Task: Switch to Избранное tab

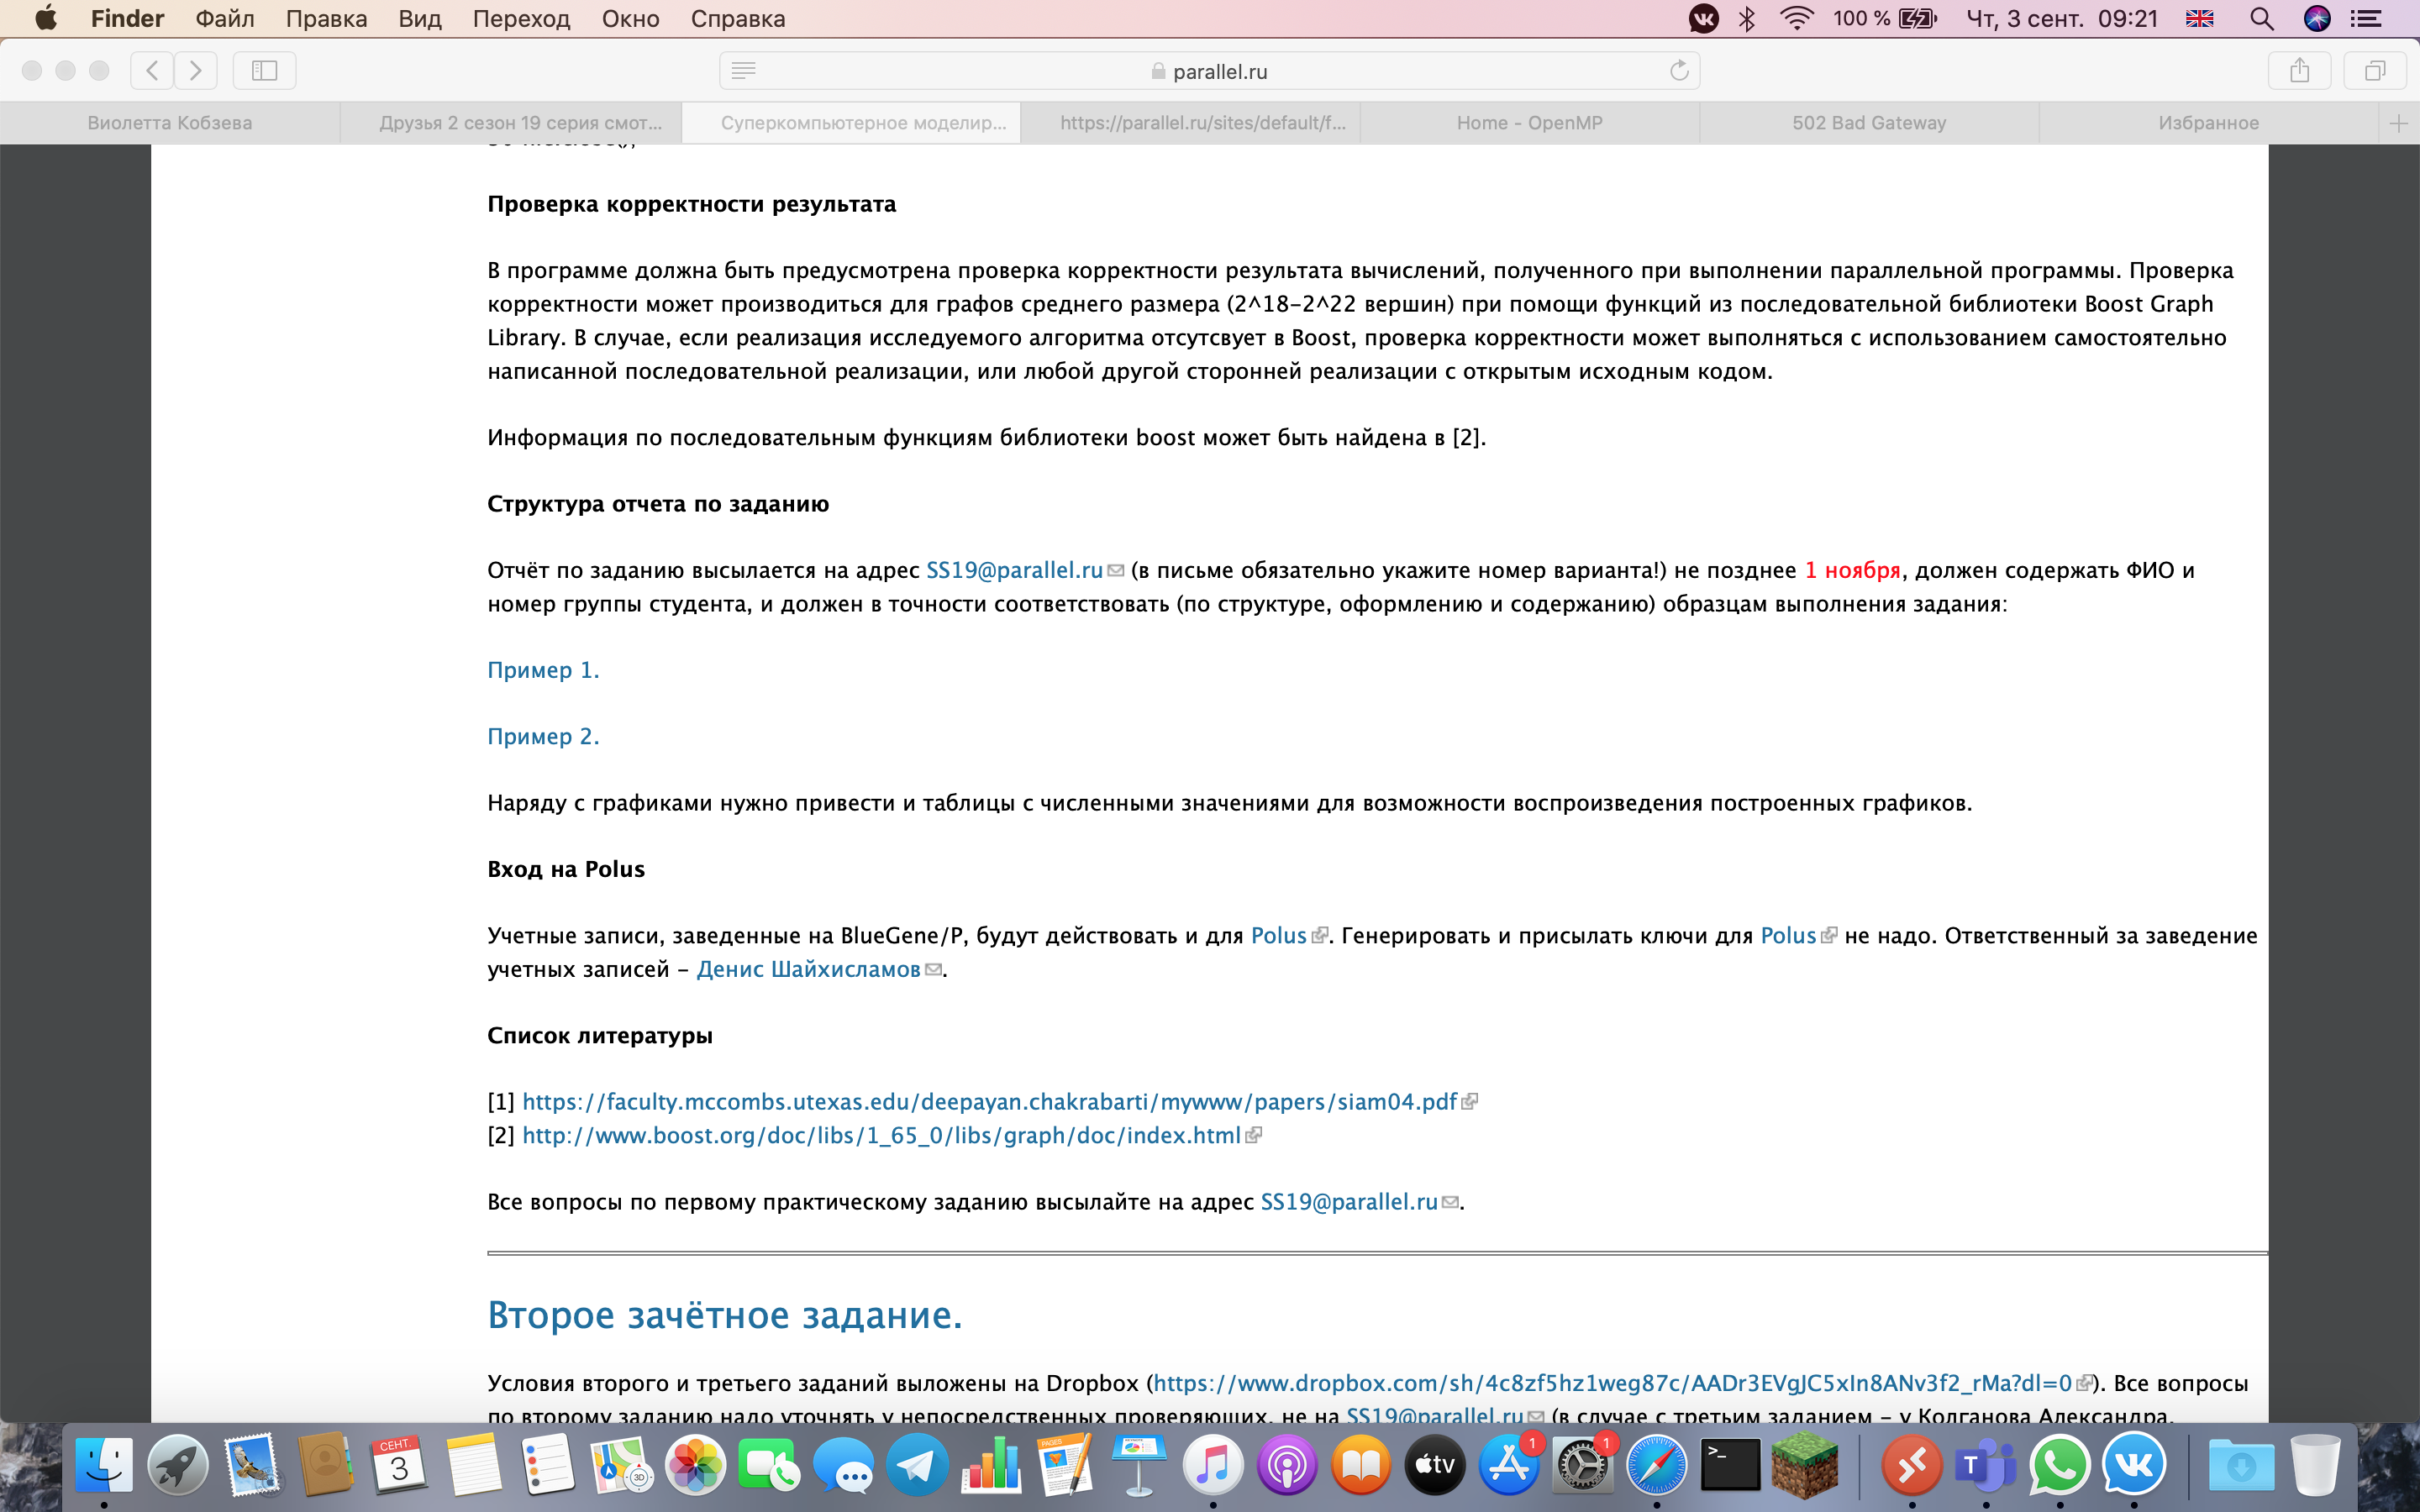Action: tap(2208, 123)
